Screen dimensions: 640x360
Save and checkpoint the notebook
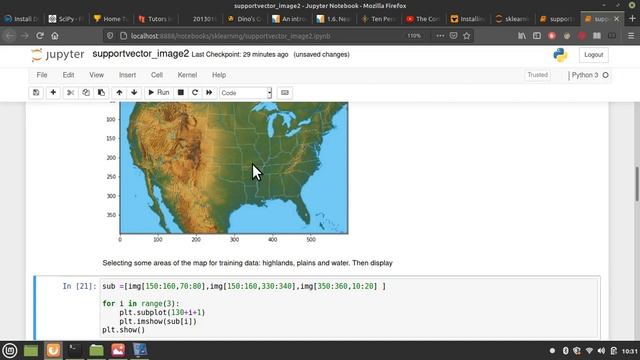(x=36, y=93)
